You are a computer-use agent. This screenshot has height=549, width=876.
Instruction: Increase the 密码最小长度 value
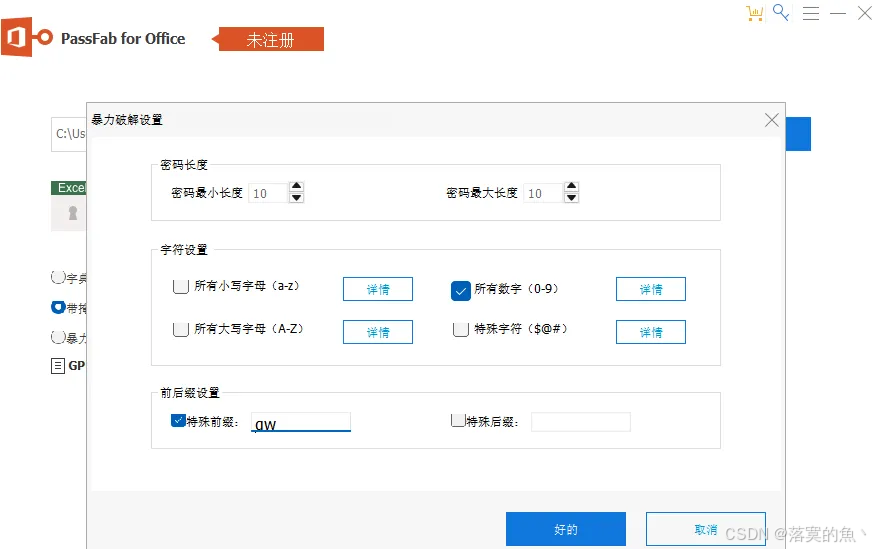pyautogui.click(x=297, y=187)
